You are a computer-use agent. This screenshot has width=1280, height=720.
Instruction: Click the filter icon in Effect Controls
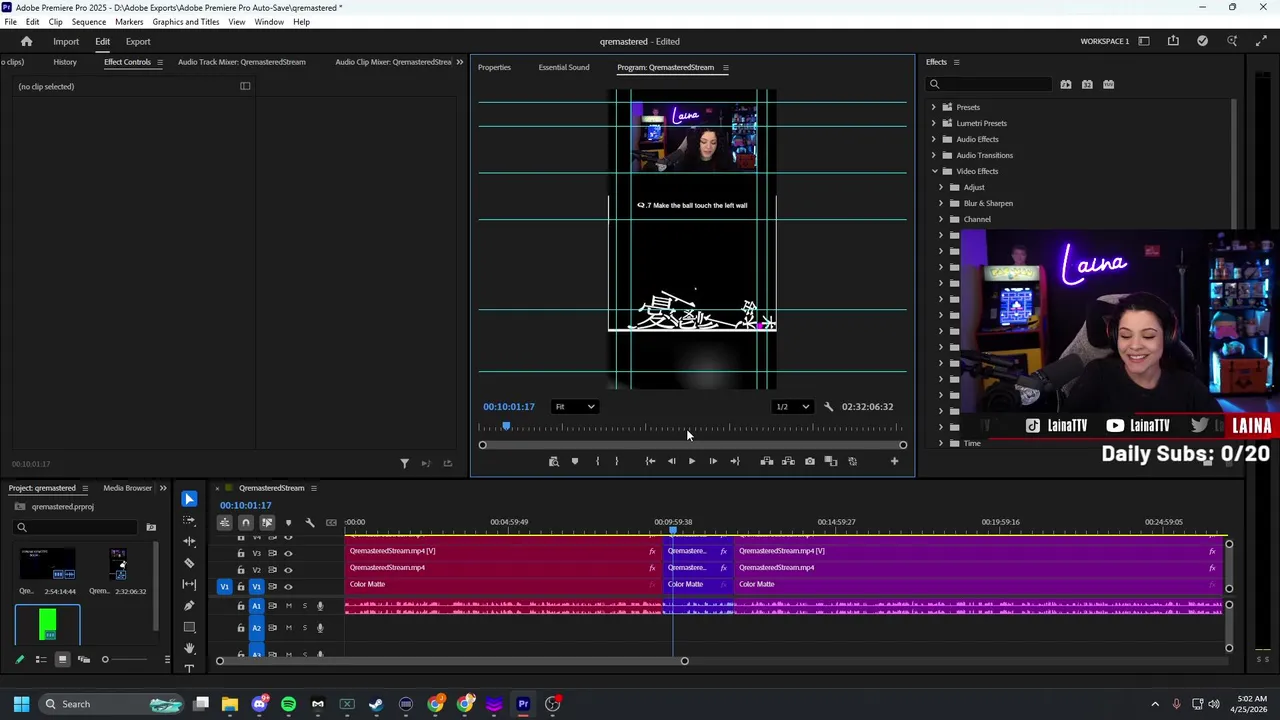(x=404, y=463)
